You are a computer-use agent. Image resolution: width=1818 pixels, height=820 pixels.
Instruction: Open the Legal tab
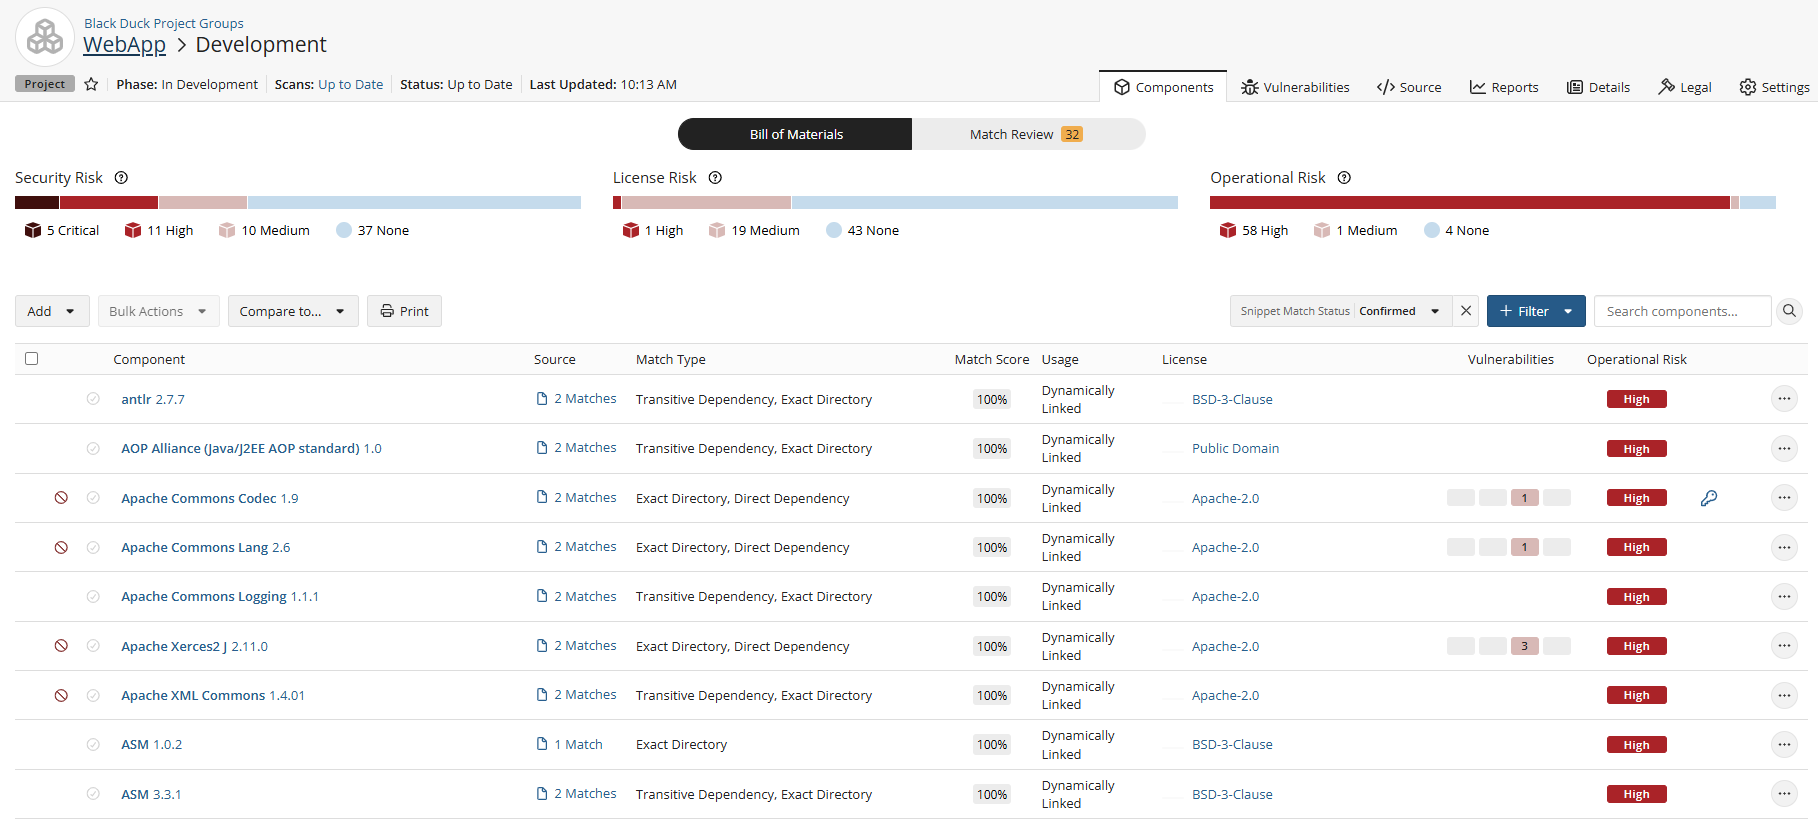coord(1685,87)
